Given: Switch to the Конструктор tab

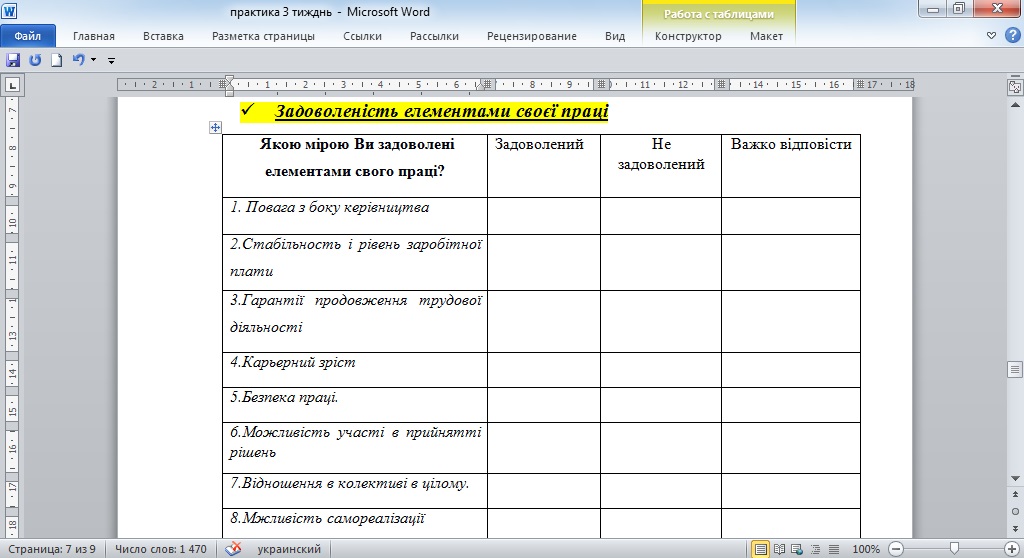Looking at the screenshot, I should pyautogui.click(x=688, y=36).
